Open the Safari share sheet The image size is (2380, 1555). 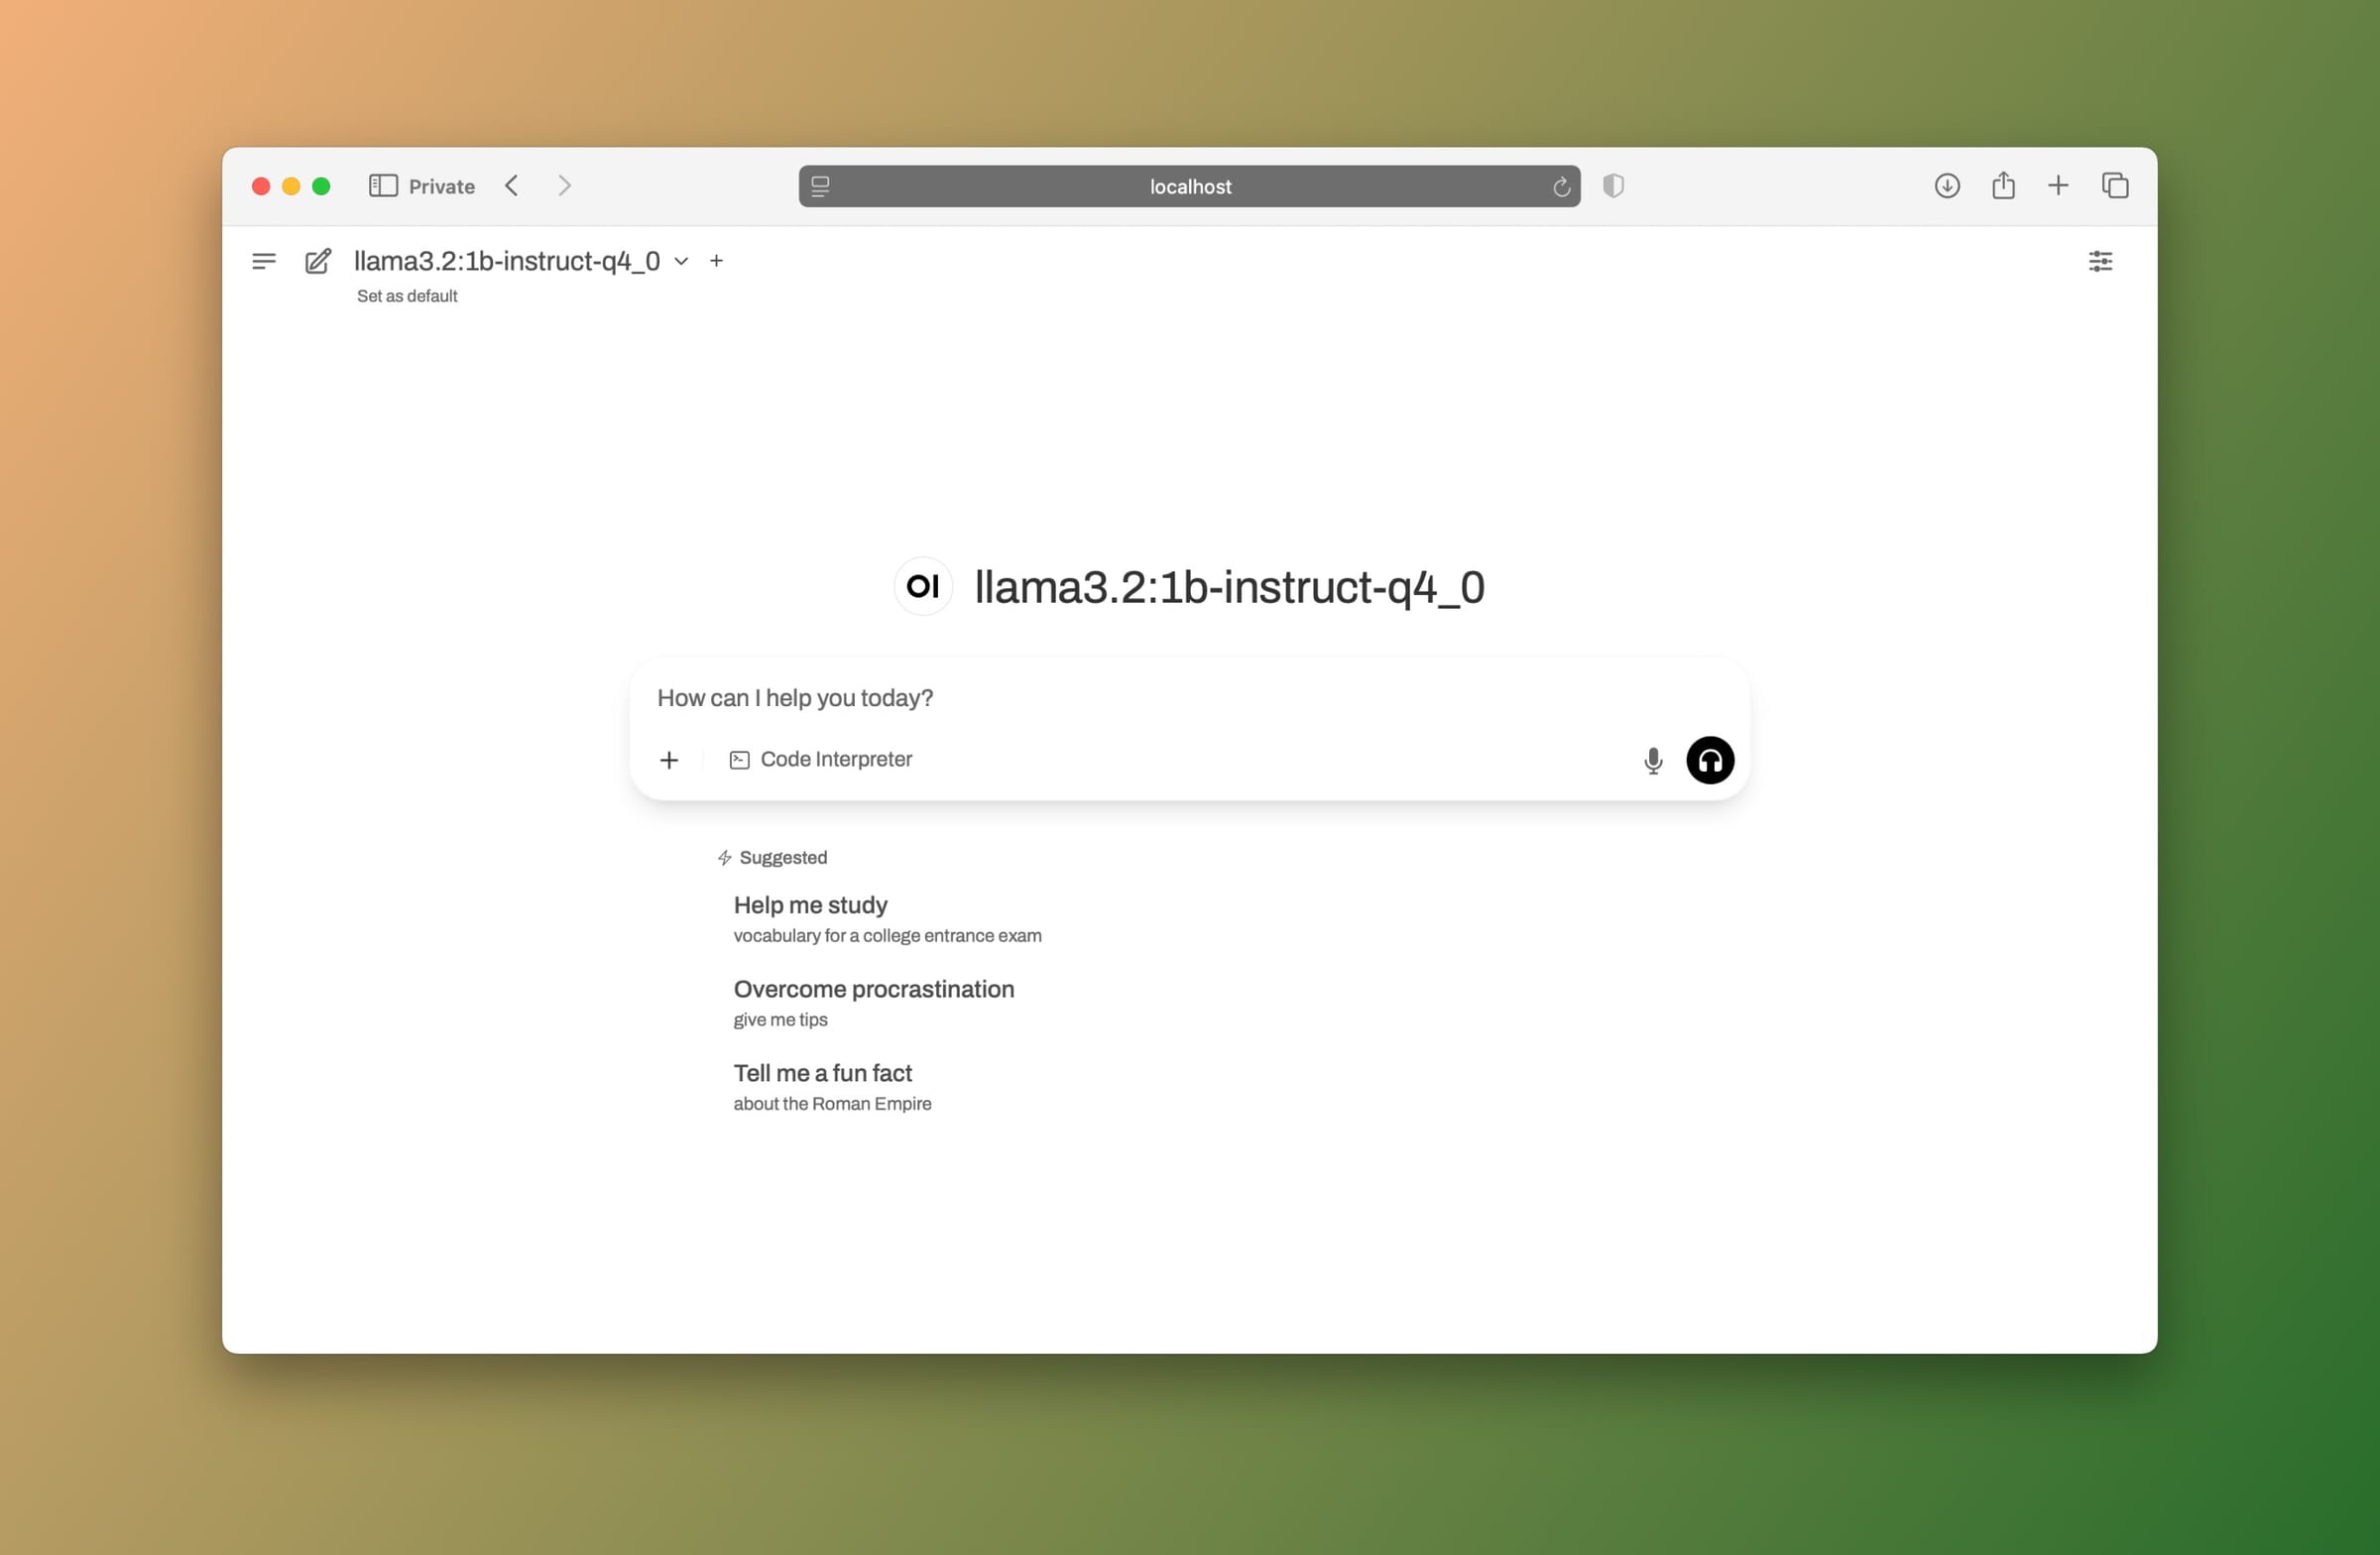click(x=2003, y=186)
